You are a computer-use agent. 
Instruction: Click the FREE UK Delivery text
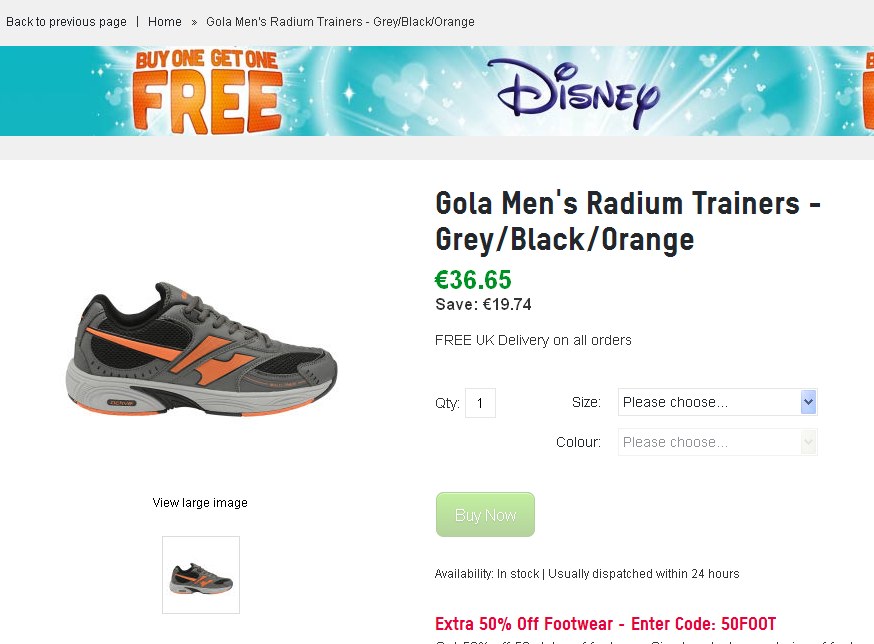[533, 340]
